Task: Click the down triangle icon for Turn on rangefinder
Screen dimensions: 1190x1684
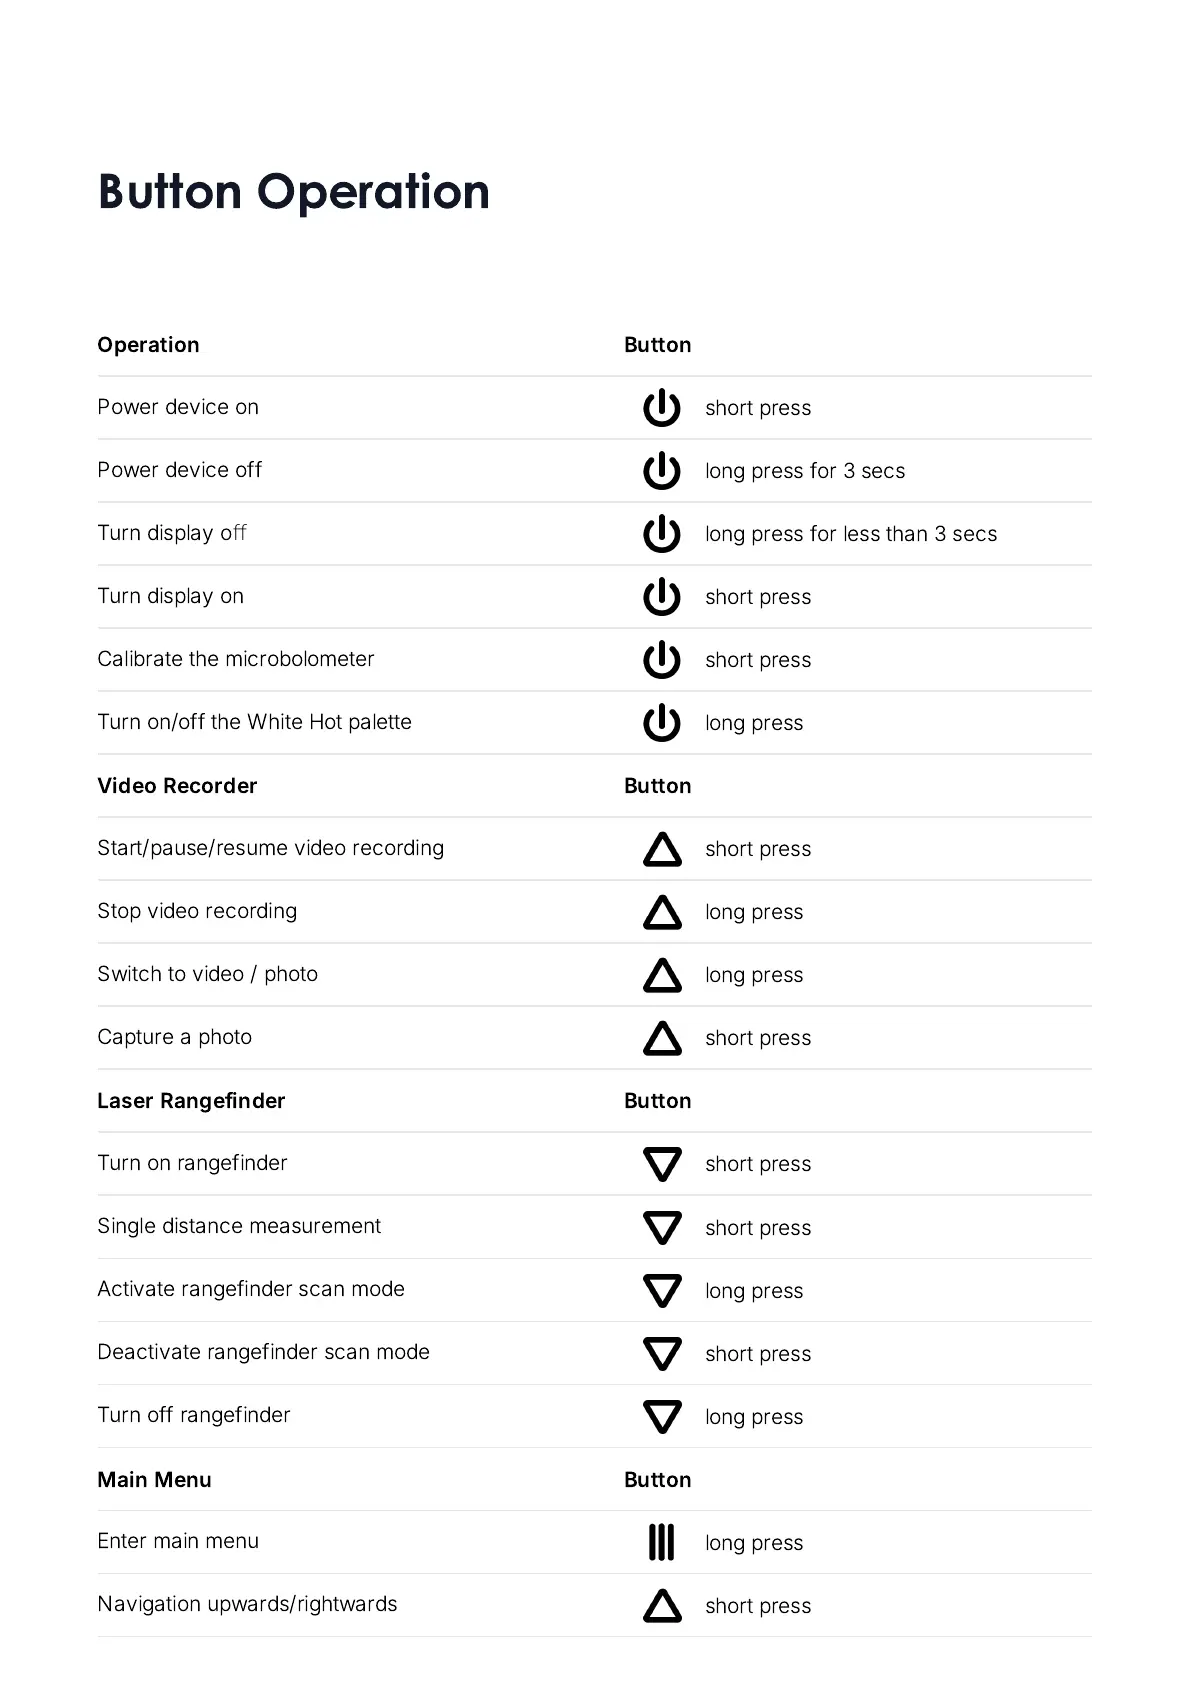Action: [x=662, y=1164]
